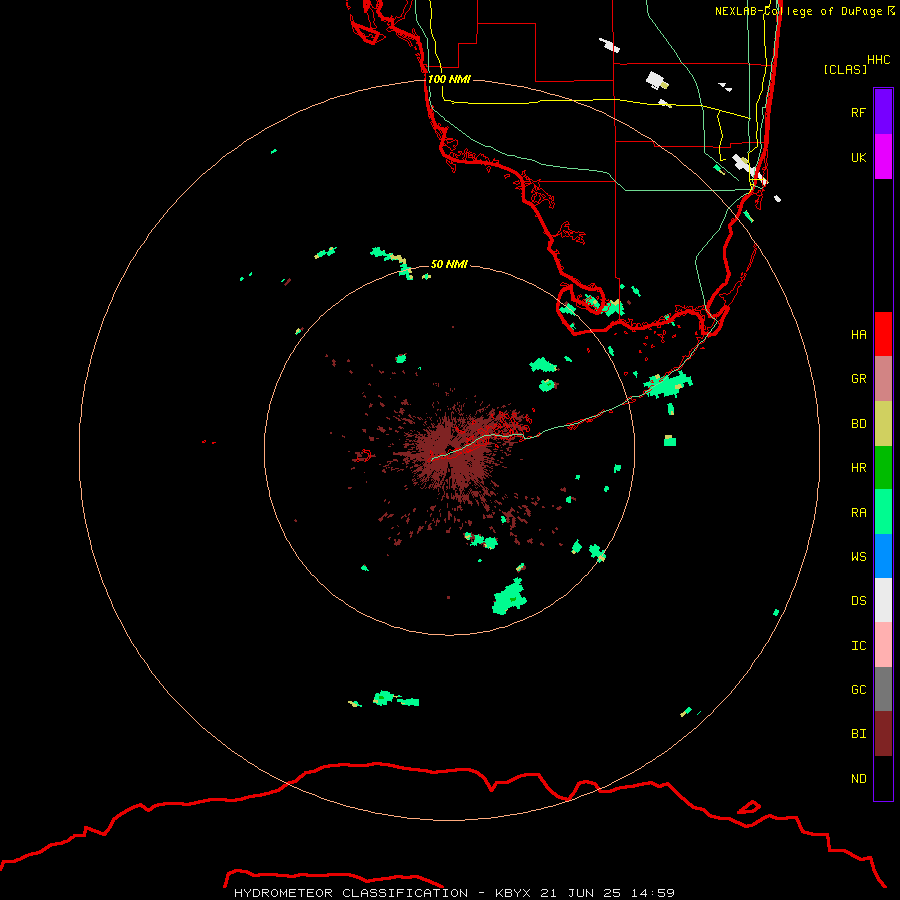Image resolution: width=900 pixels, height=900 pixels.
Task: Click the 'HR' legend label
Action: coord(858,468)
